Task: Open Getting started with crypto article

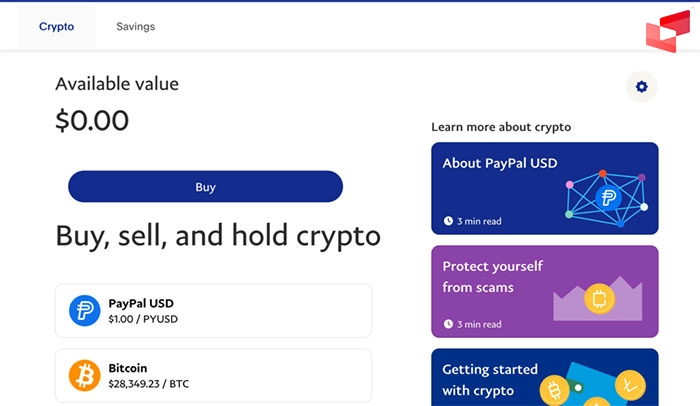Action: coord(490,379)
